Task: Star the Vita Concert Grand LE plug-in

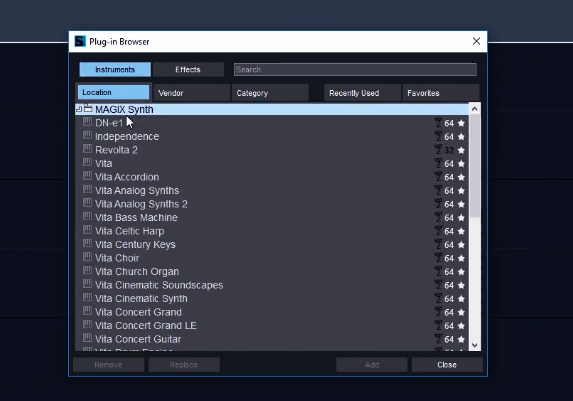Action: coord(461,326)
